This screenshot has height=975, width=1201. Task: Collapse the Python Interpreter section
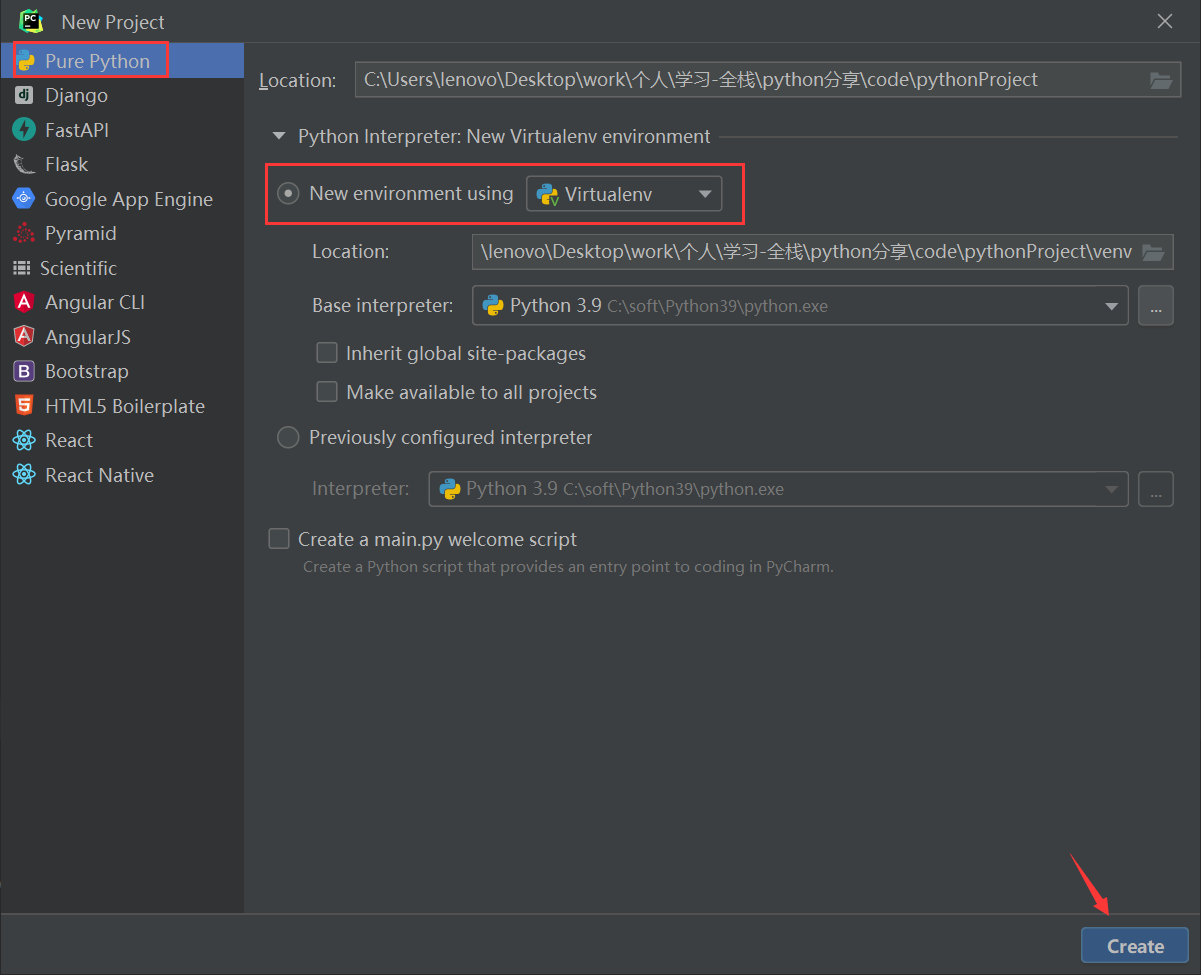[x=277, y=137]
